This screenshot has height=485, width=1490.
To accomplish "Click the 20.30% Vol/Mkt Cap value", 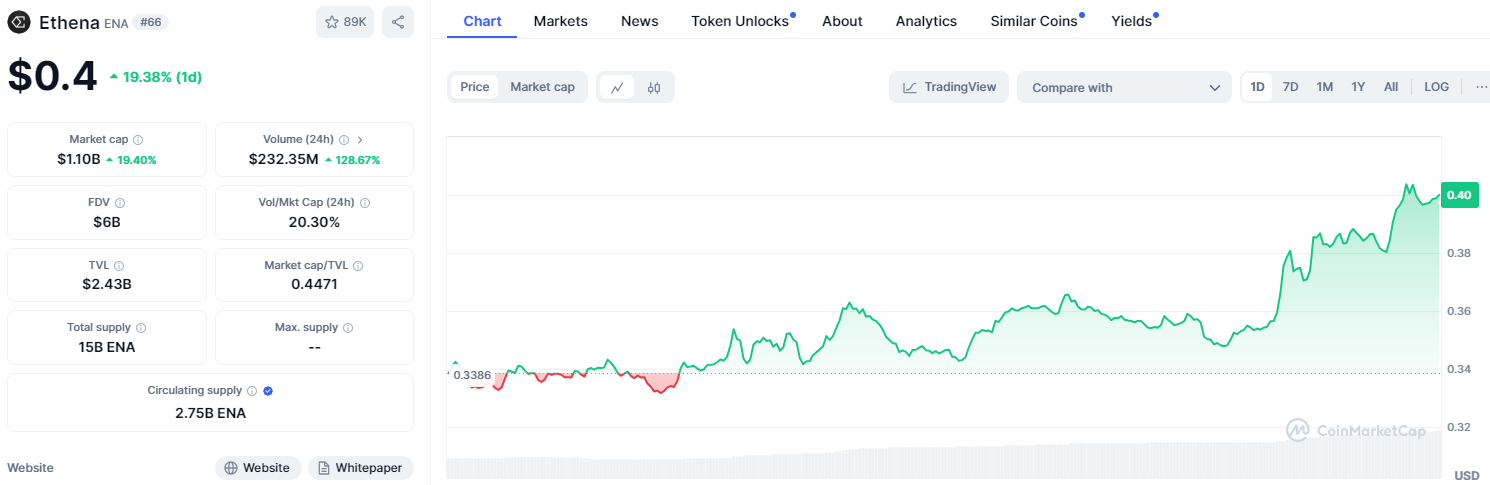I will (x=314, y=222).
